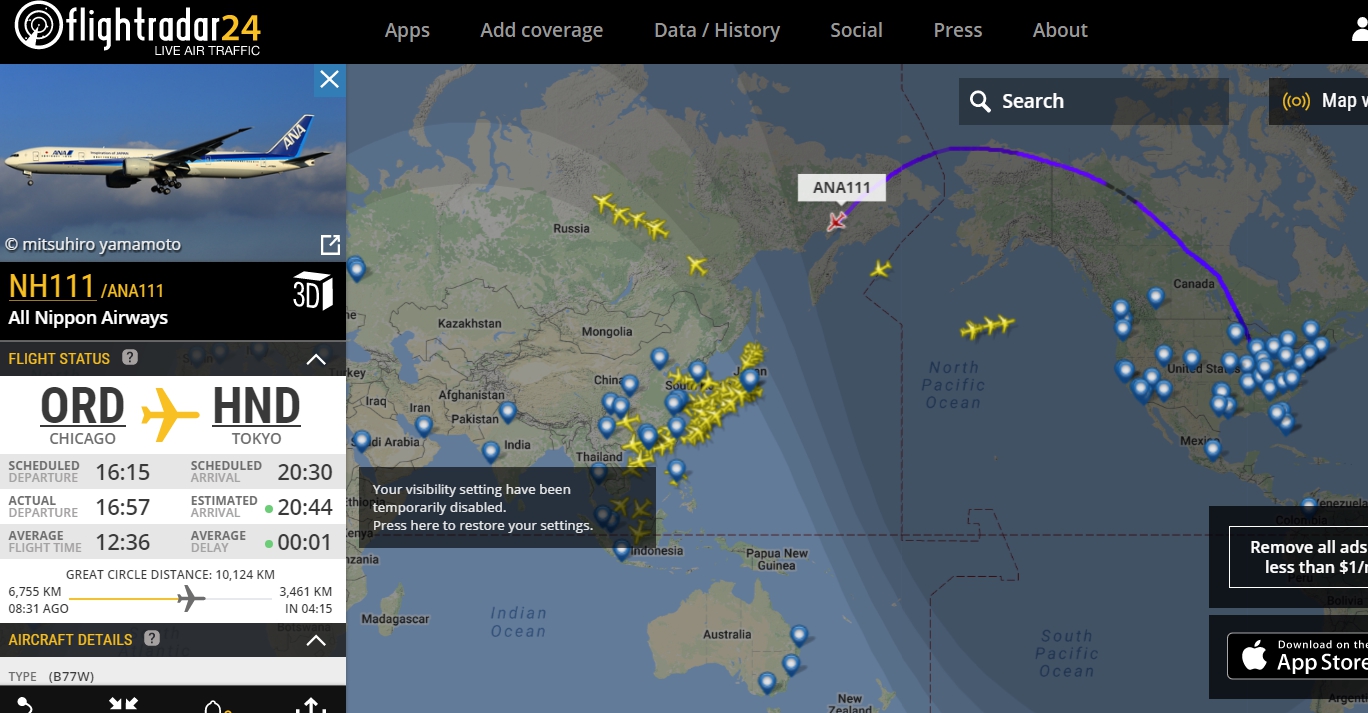Restore visibility settings via notification

(x=507, y=507)
